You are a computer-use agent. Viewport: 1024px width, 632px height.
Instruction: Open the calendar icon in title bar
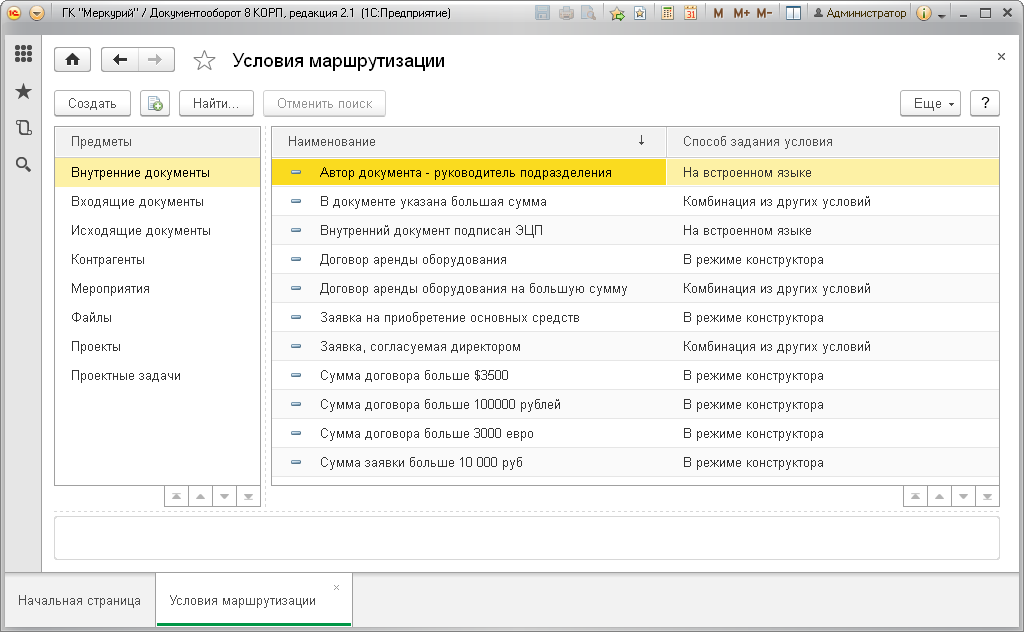pos(690,13)
